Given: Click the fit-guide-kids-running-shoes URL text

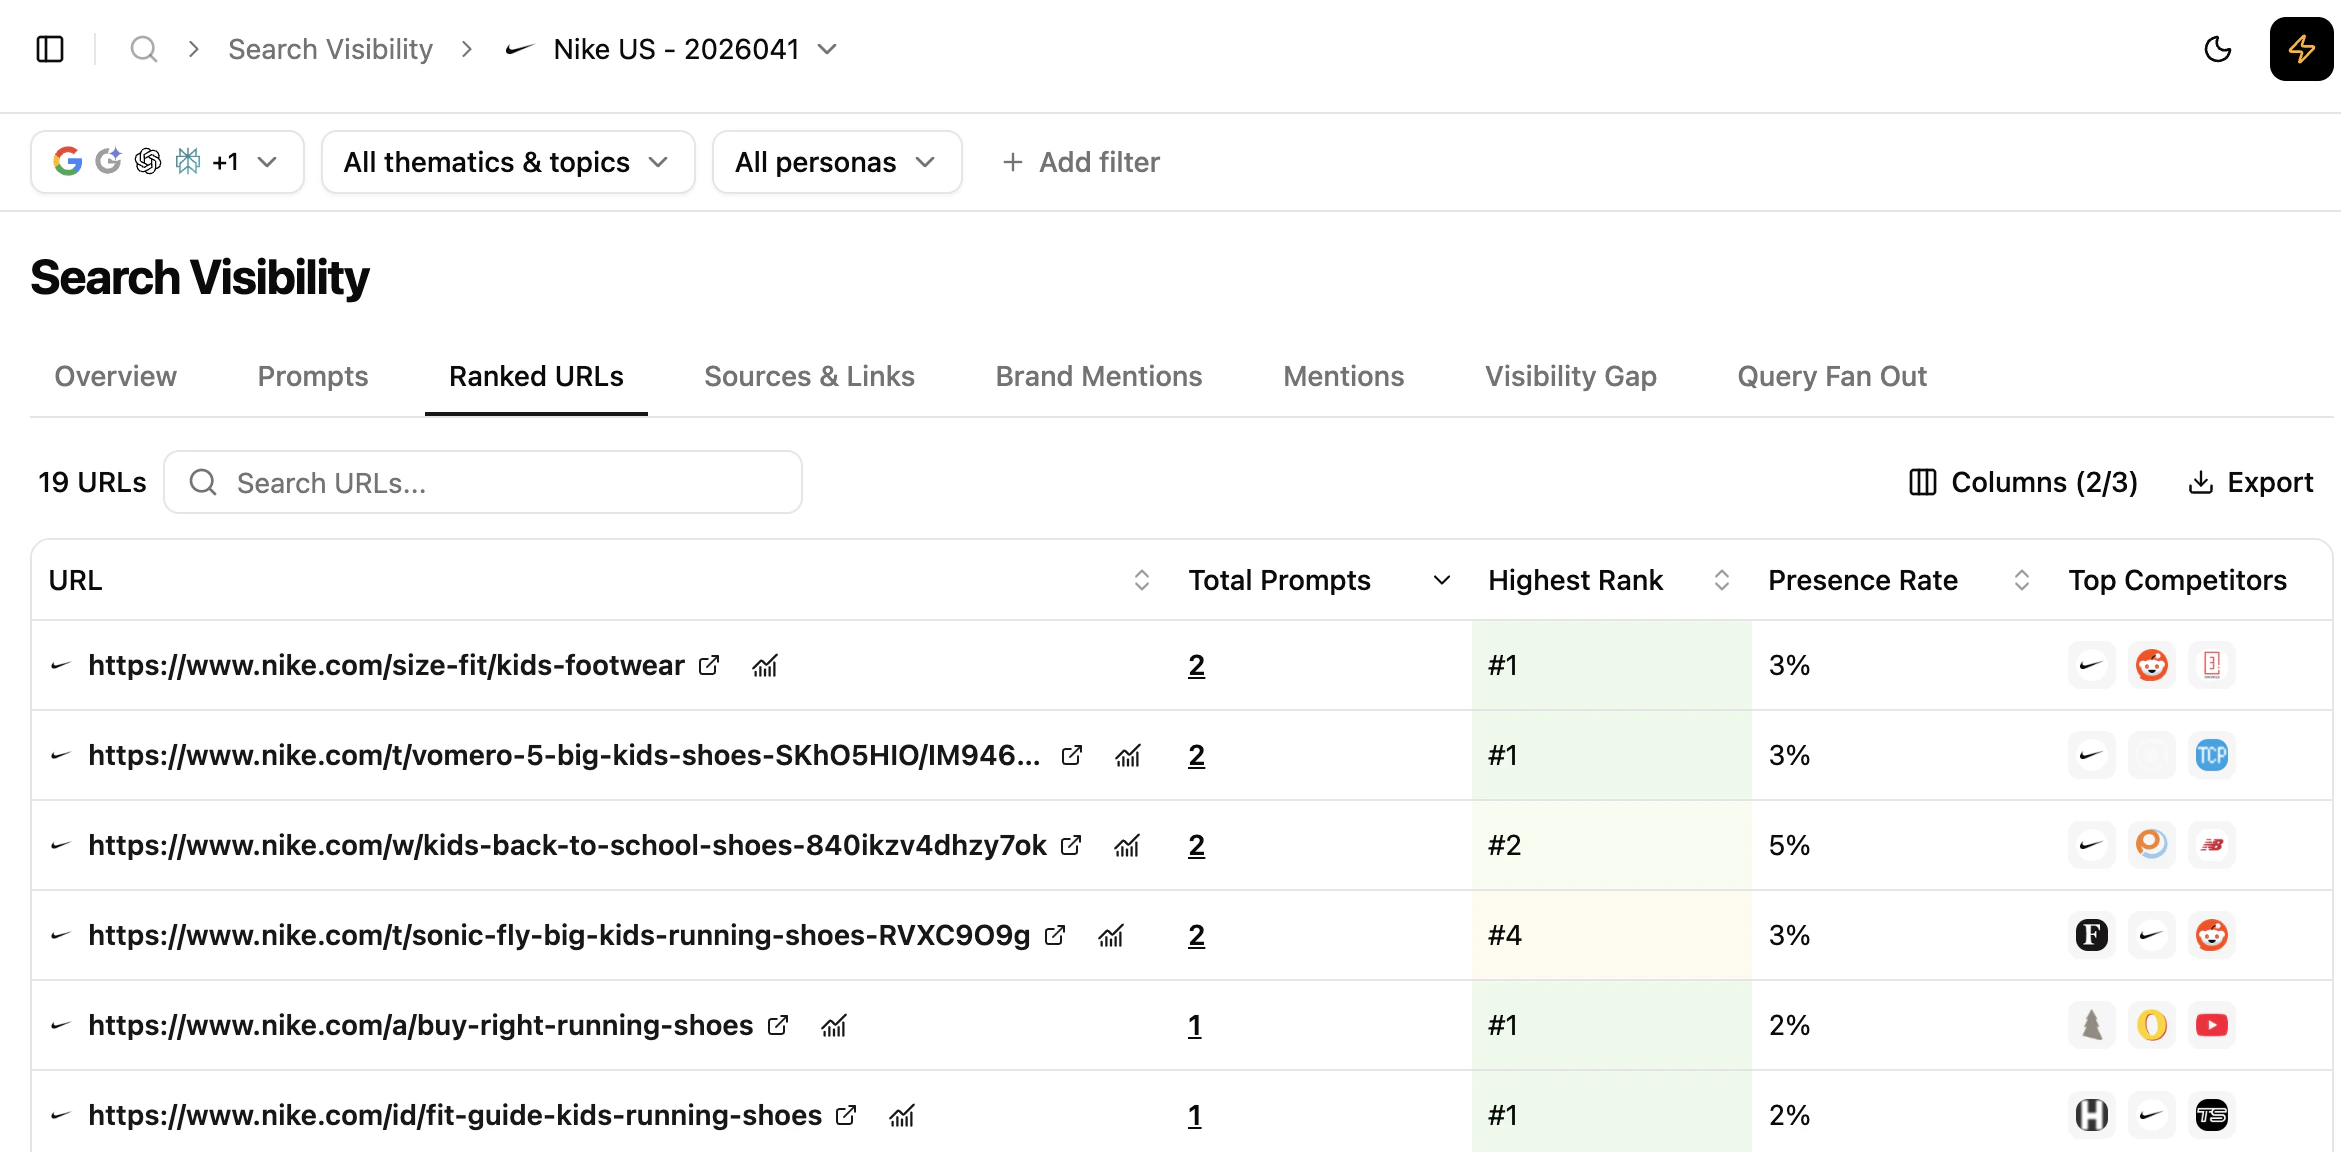Looking at the screenshot, I should [x=455, y=1115].
